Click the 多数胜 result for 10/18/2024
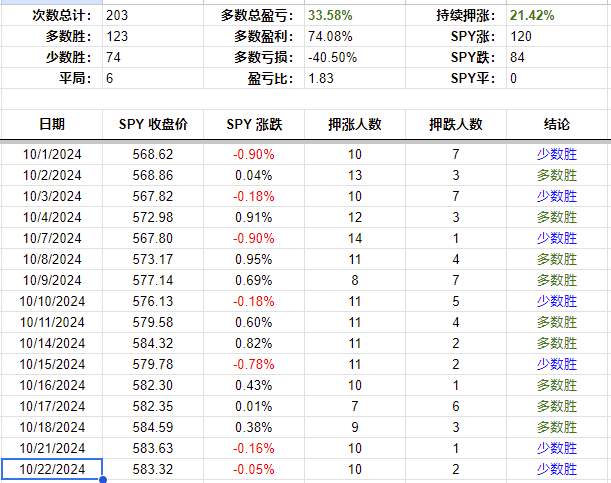 [557, 427]
